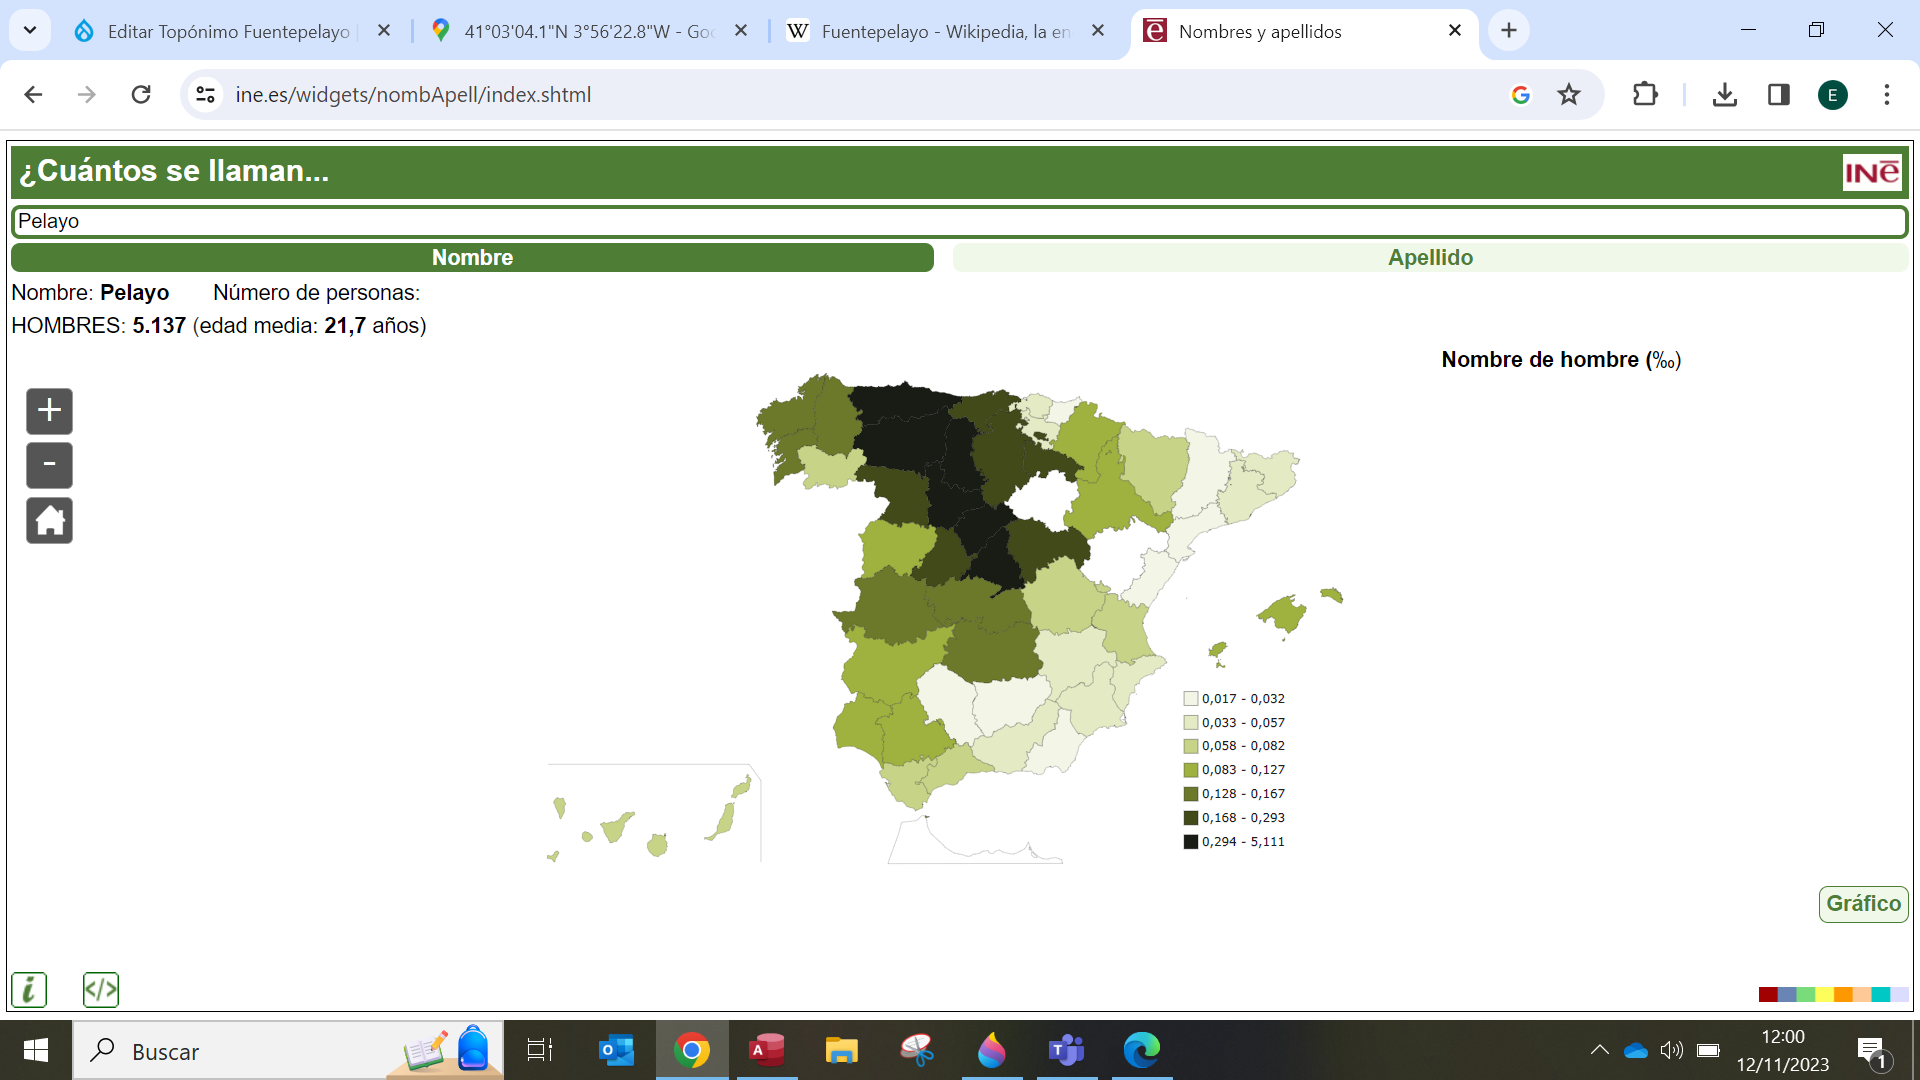The height and width of the screenshot is (1080, 1920).
Task: Open the Chrome tab search dropdown
Action: [30, 31]
